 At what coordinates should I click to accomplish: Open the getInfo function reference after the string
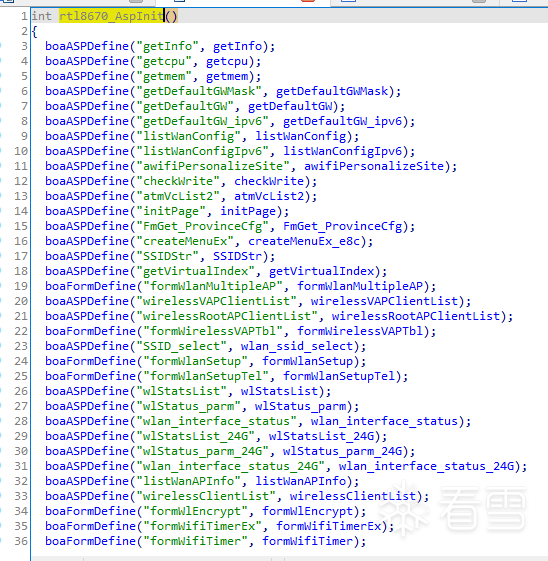click(x=238, y=46)
